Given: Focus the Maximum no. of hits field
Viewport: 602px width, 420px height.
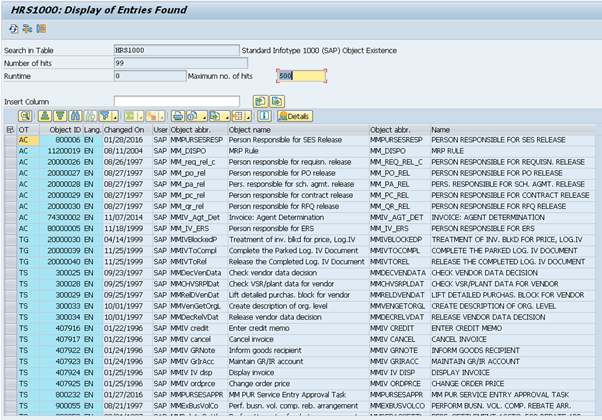Looking at the screenshot, I should [300, 75].
